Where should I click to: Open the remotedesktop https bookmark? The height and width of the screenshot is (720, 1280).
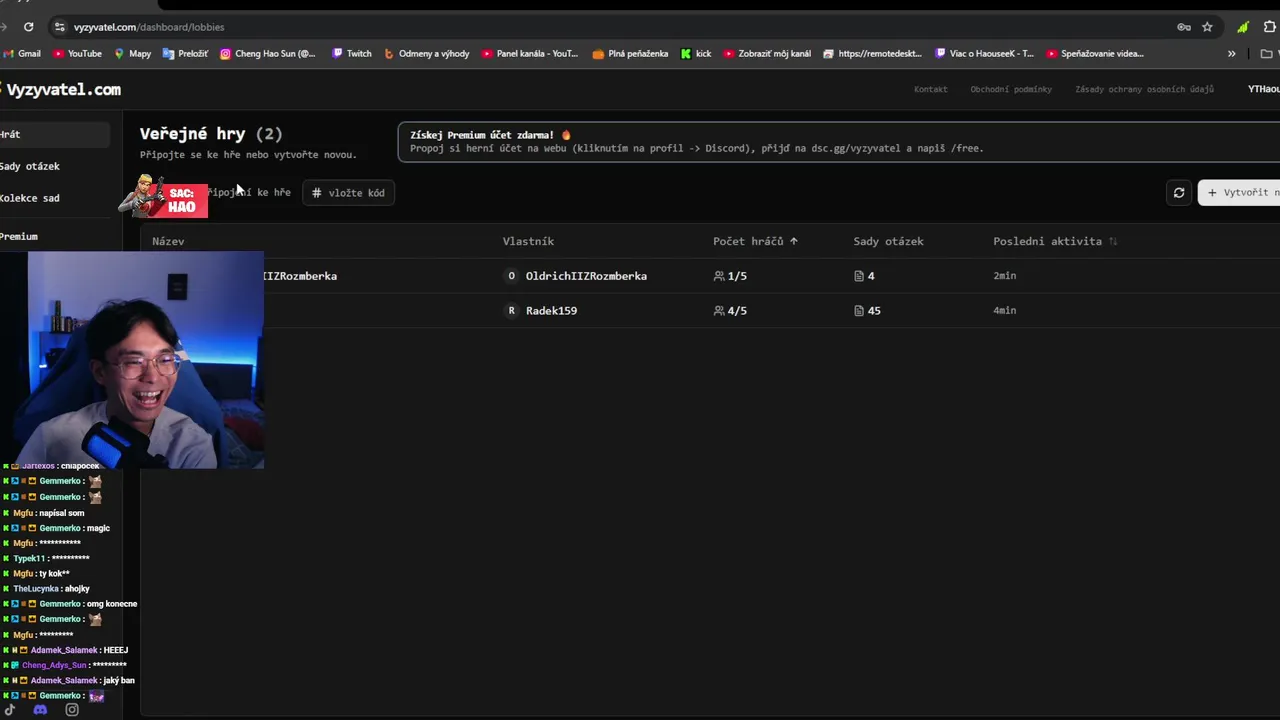pyautogui.click(x=873, y=54)
